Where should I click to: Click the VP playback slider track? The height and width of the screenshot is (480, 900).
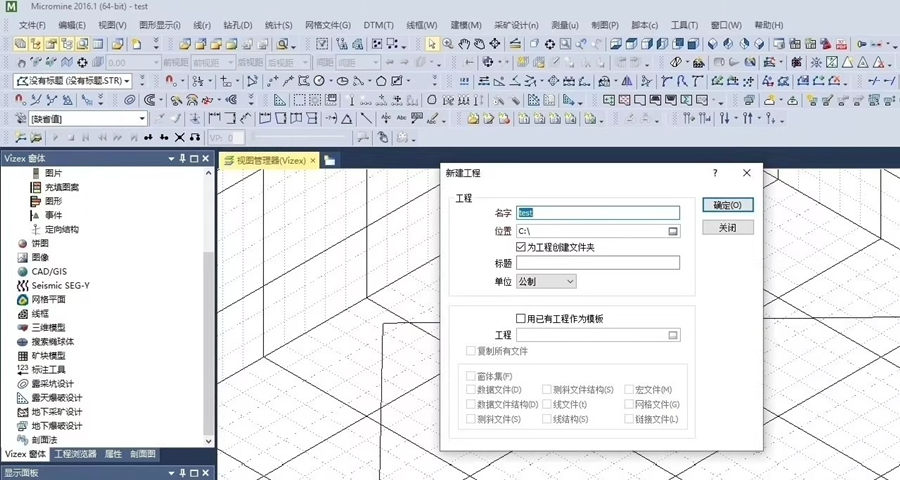300,137
